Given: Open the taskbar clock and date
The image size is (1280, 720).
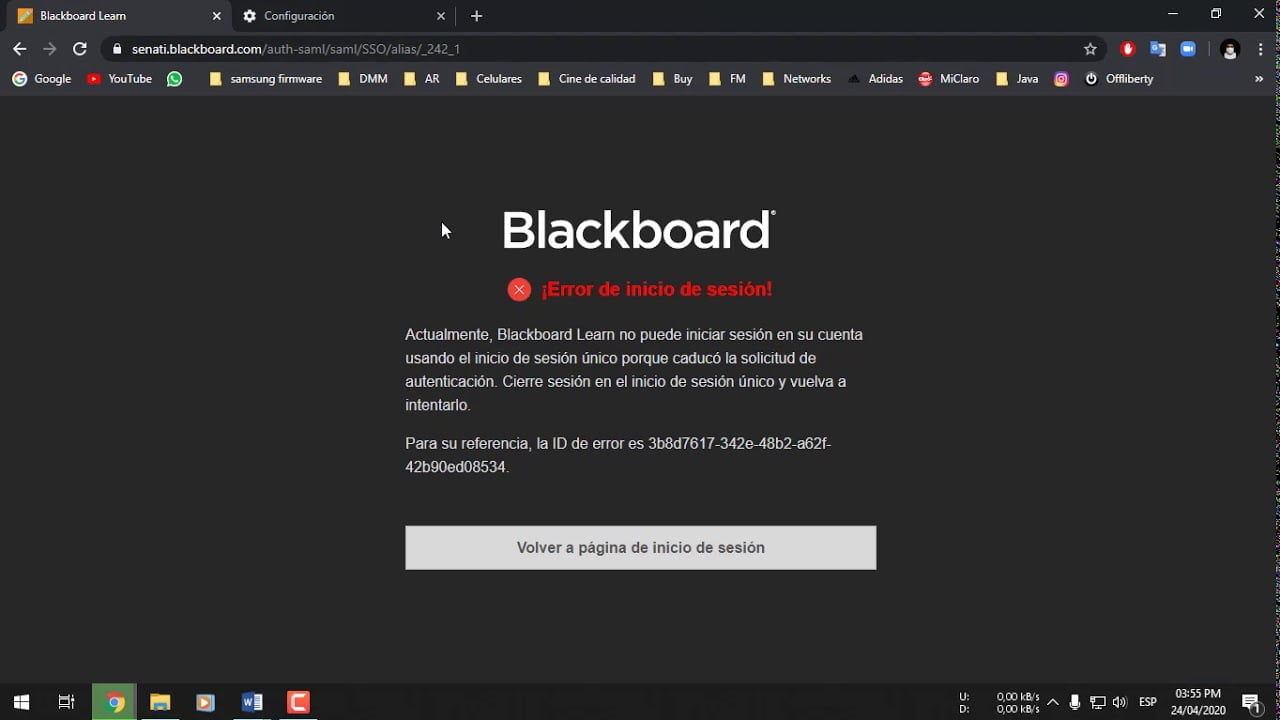Looking at the screenshot, I should pyautogui.click(x=1198, y=702).
